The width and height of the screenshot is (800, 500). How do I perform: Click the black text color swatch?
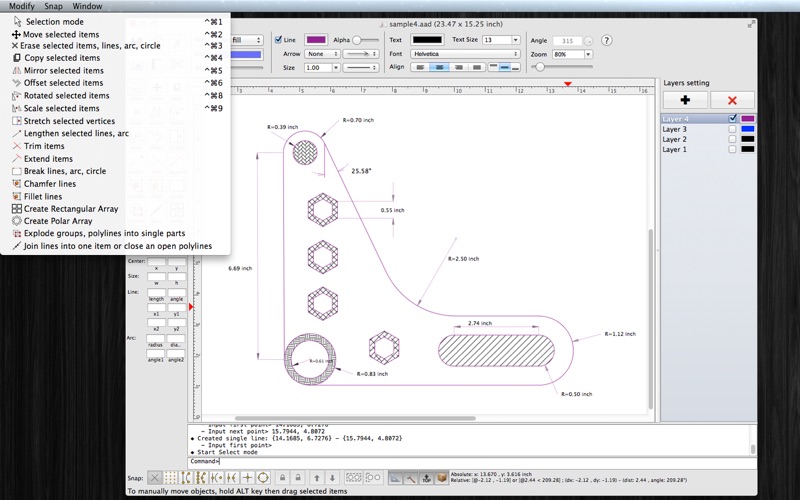click(x=427, y=40)
